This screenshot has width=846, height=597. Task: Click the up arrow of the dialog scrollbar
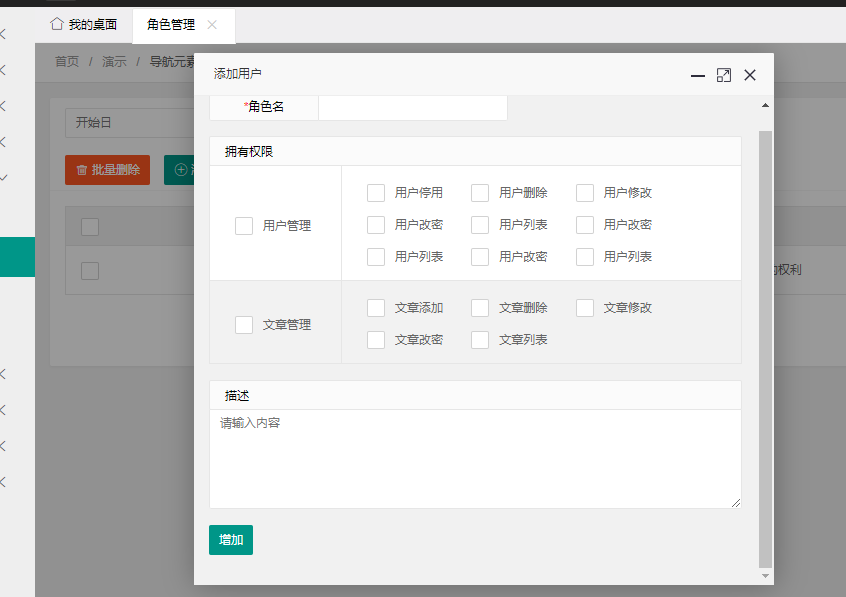(x=766, y=103)
